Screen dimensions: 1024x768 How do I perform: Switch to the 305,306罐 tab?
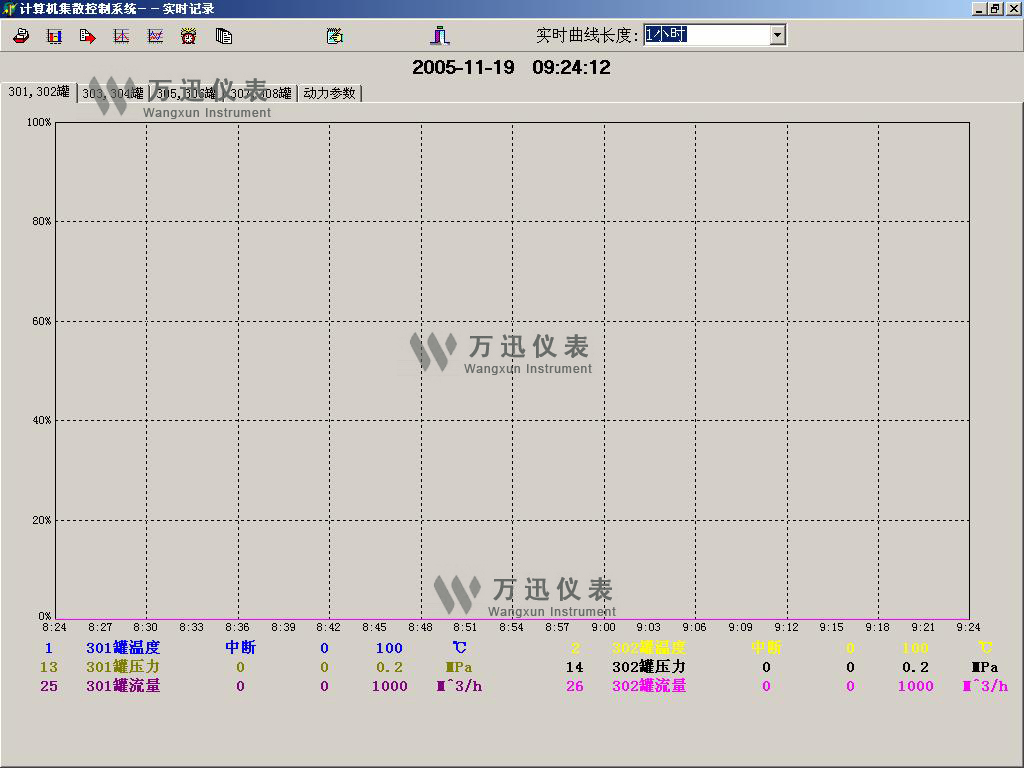coord(185,93)
